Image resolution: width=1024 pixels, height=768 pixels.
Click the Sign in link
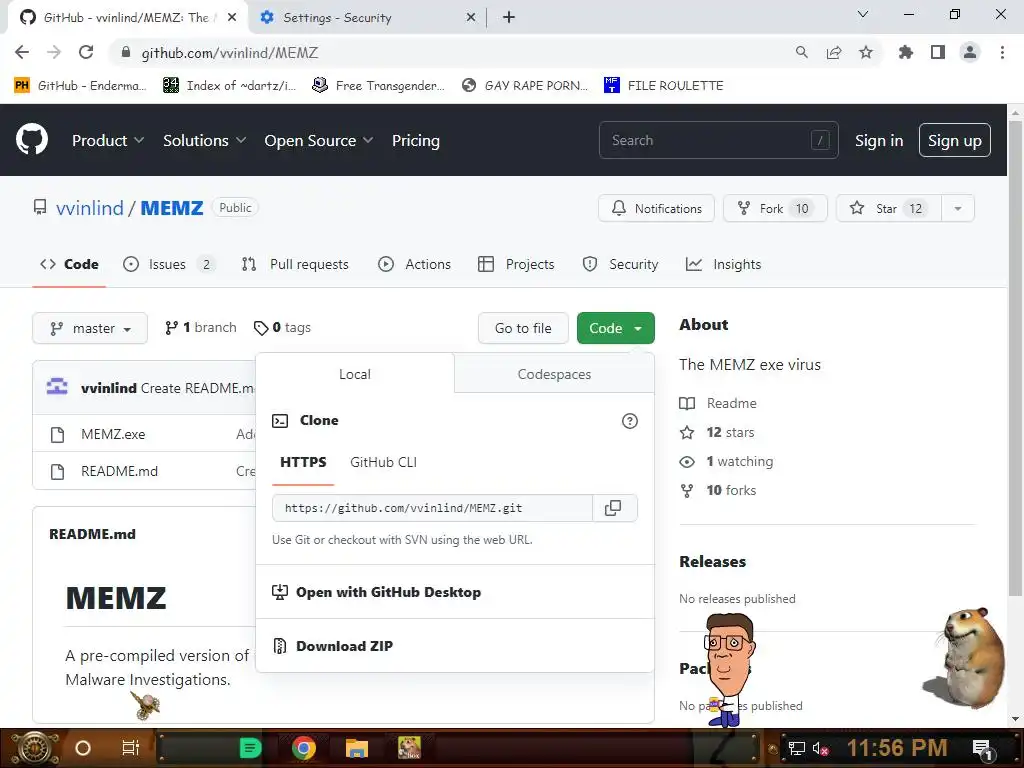coord(879,140)
